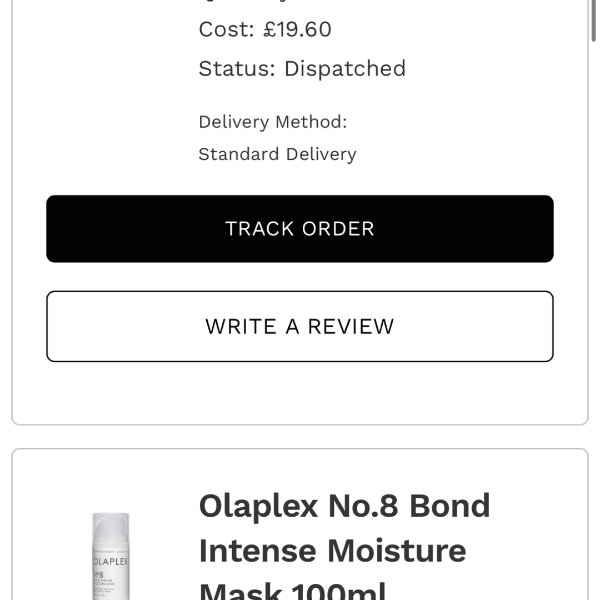Viewport: 600px width, 600px height.
Task: Click the Intense Moisture title line
Action: [332, 551]
